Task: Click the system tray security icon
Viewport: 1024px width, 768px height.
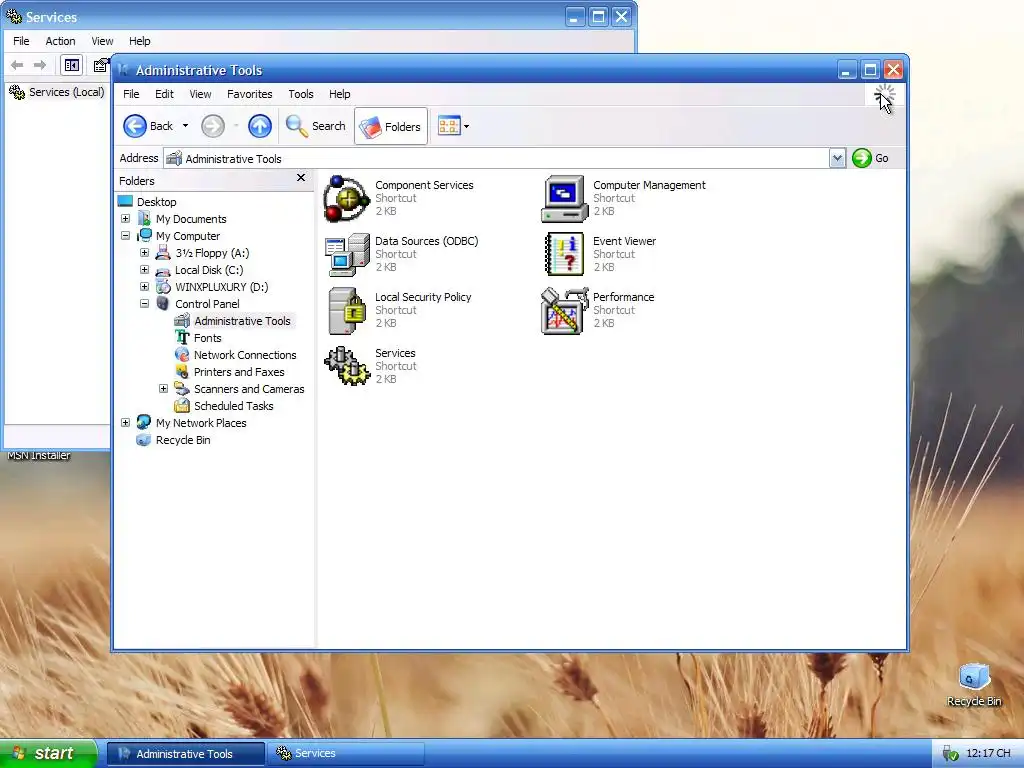Action: coord(950,754)
